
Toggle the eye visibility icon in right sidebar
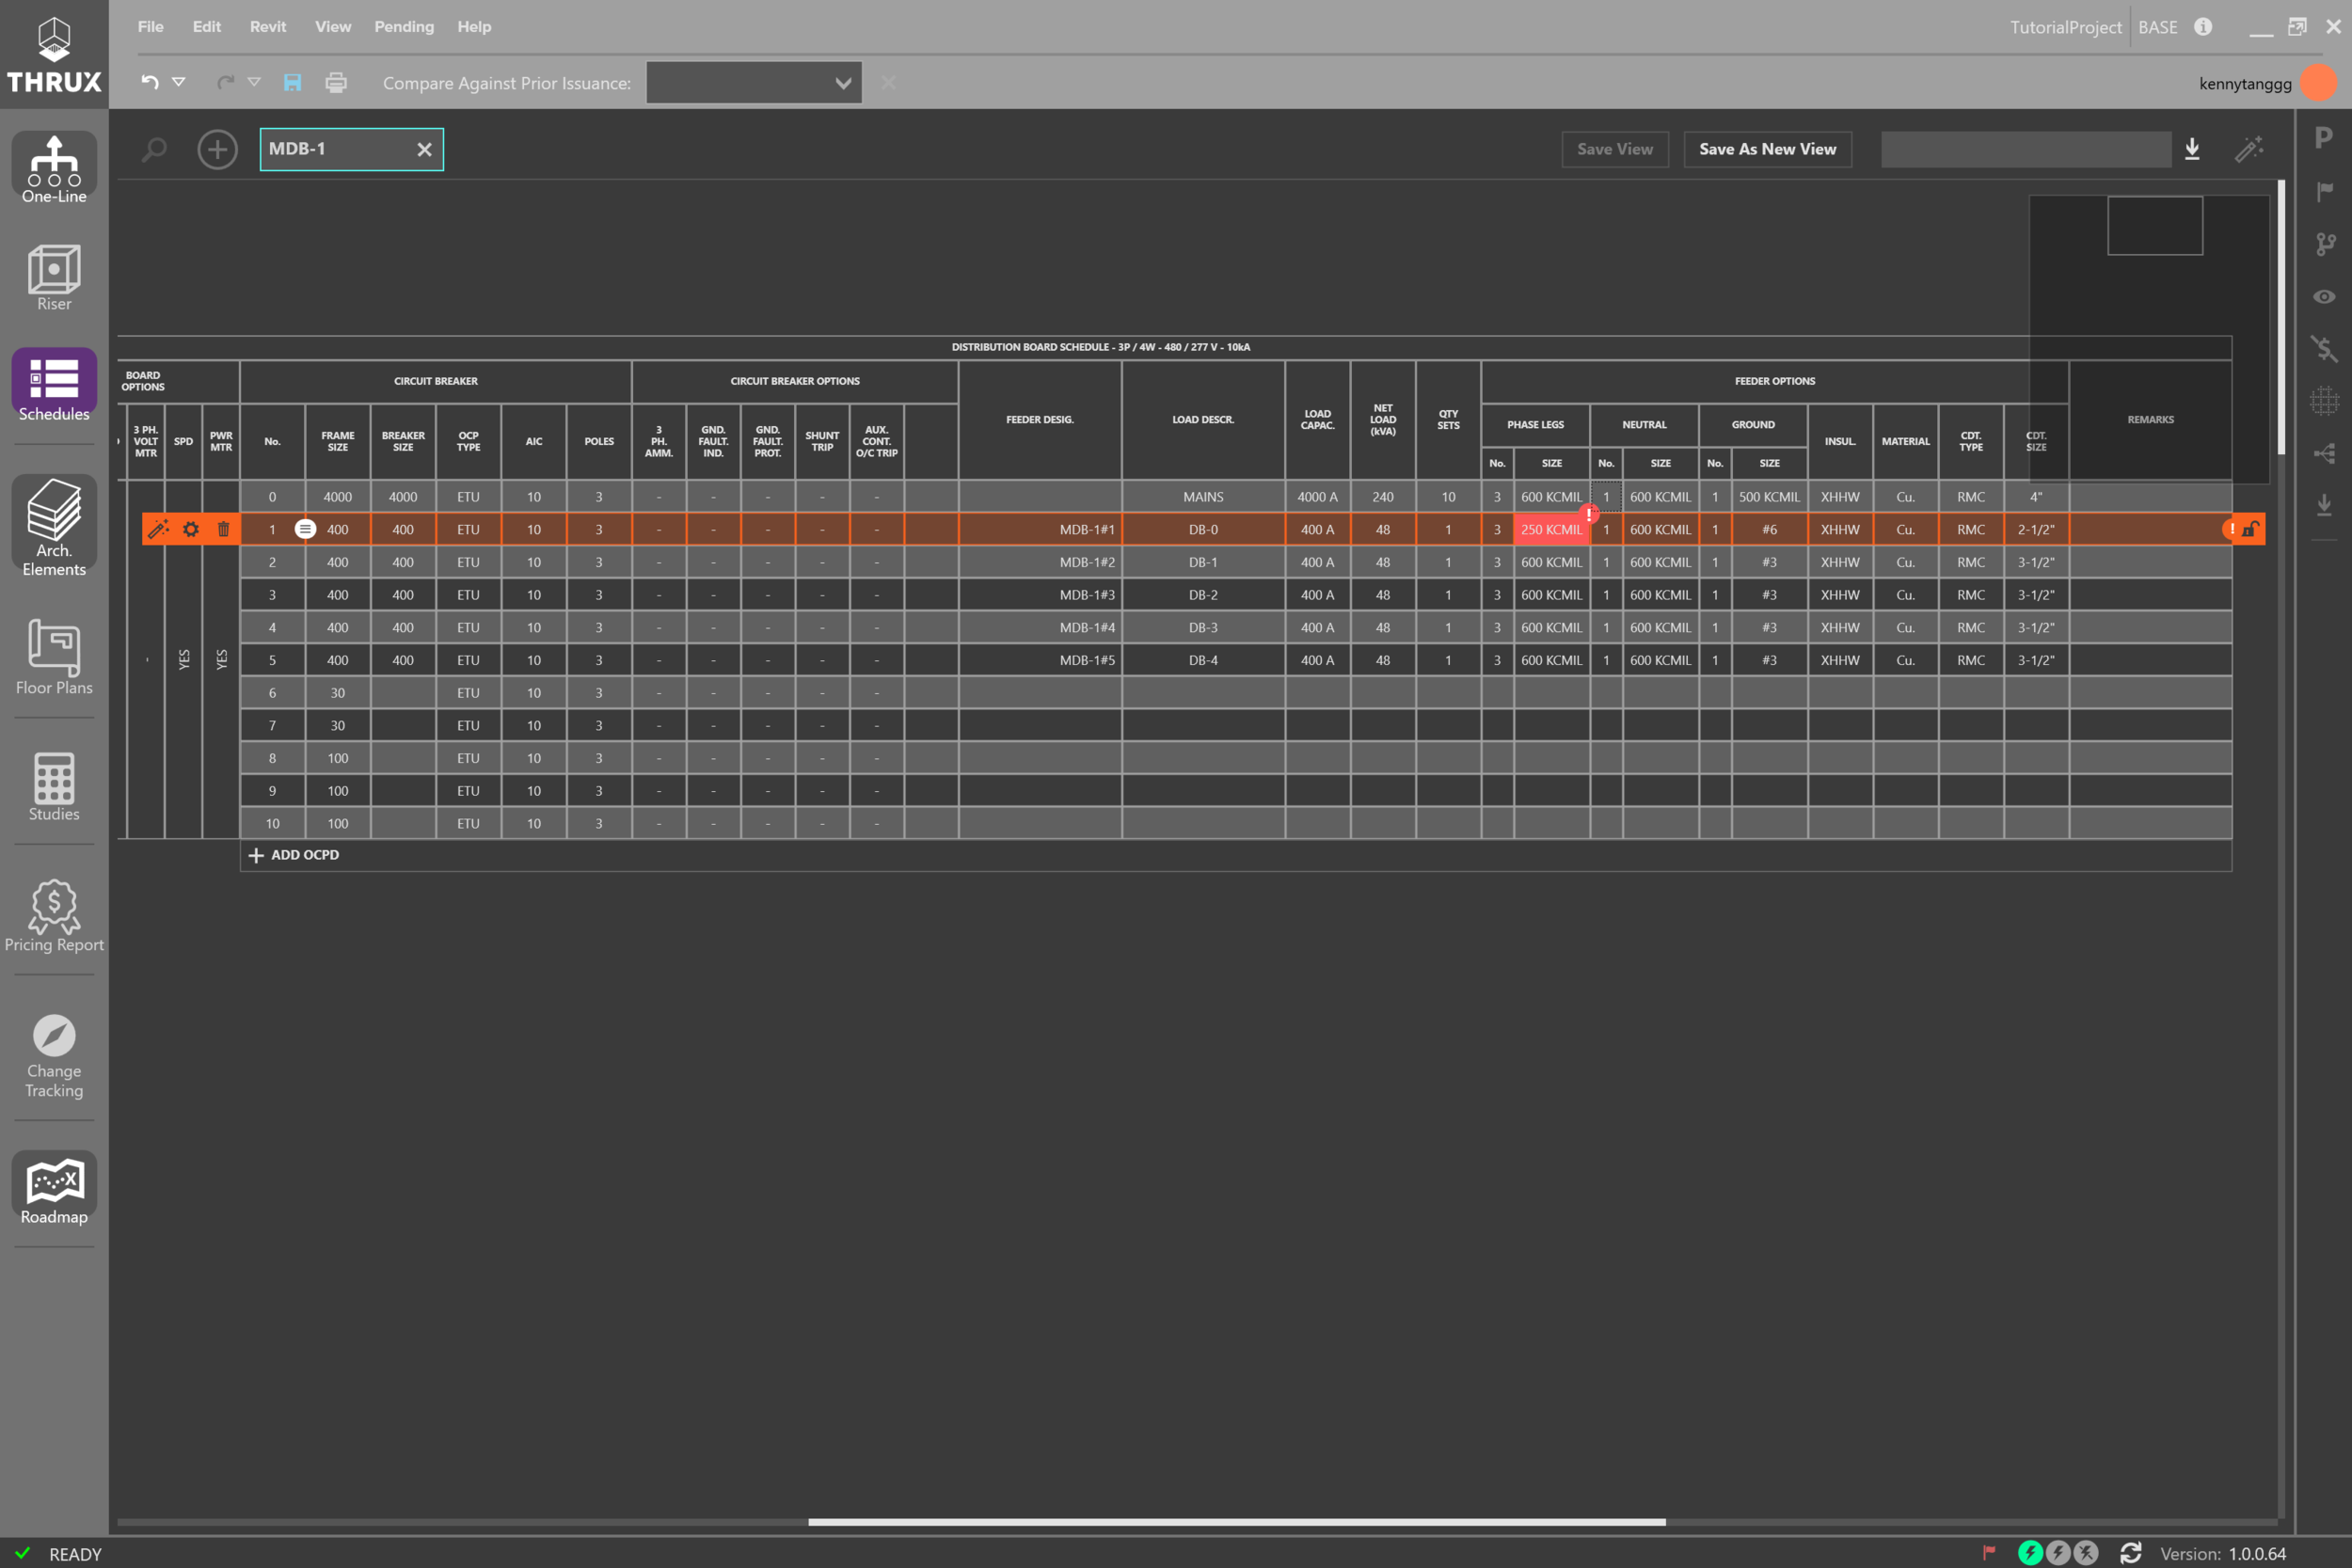pyautogui.click(x=2325, y=297)
